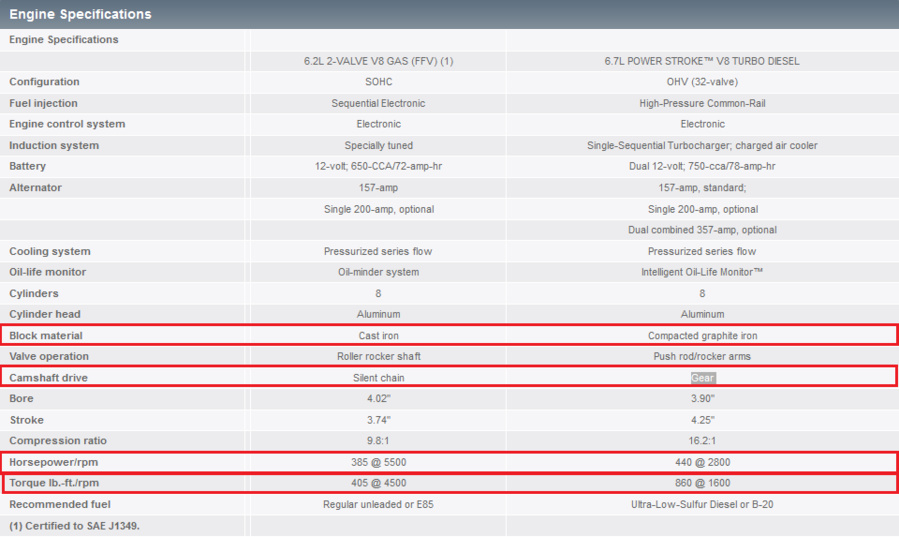The width and height of the screenshot is (899, 537).
Task: Select the 3.90" bore value
Action: pyautogui.click(x=702, y=398)
